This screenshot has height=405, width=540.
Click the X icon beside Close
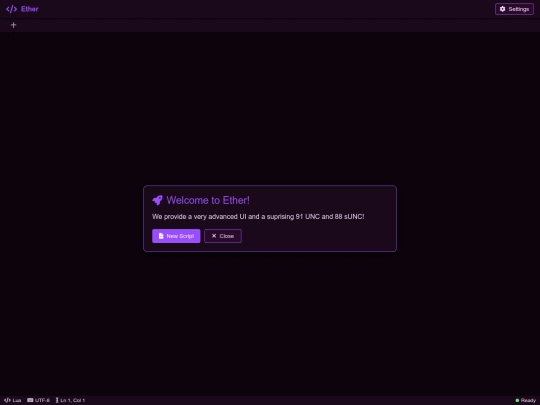coord(214,236)
